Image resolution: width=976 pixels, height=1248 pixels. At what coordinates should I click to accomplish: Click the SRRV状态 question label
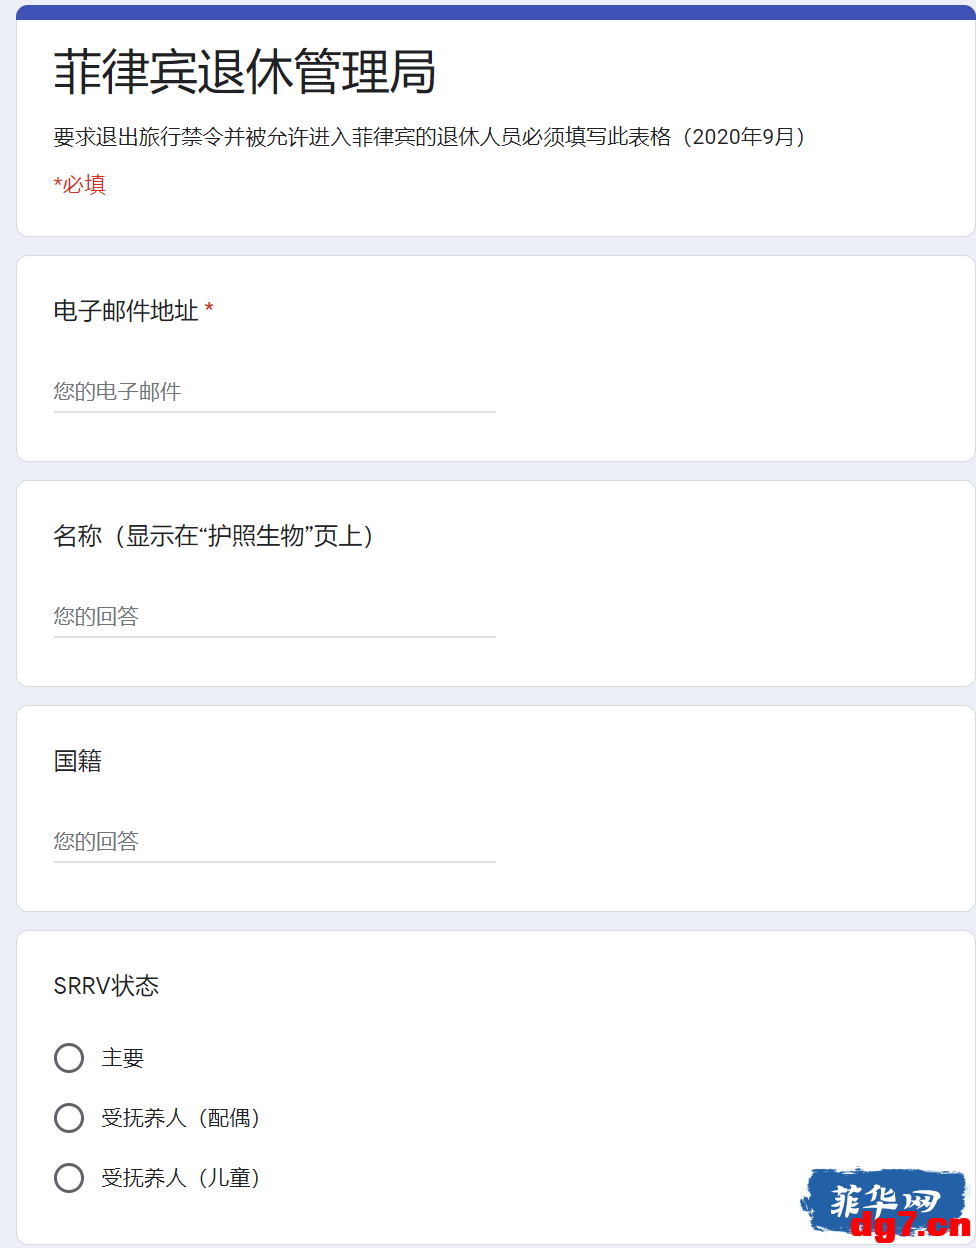coord(106,986)
